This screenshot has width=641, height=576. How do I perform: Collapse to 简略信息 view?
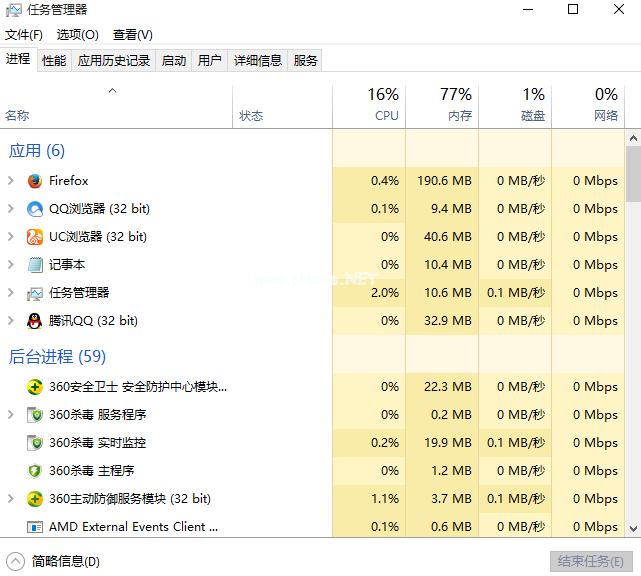(x=54, y=561)
